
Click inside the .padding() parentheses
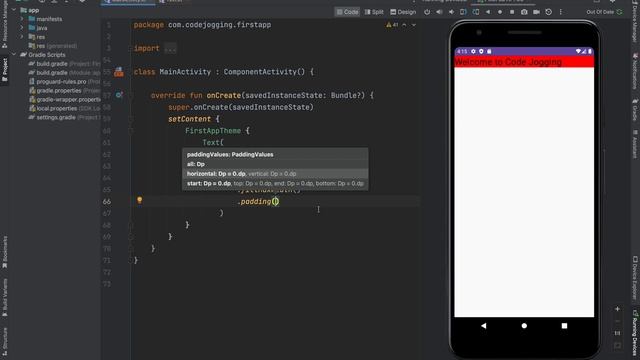(276, 201)
